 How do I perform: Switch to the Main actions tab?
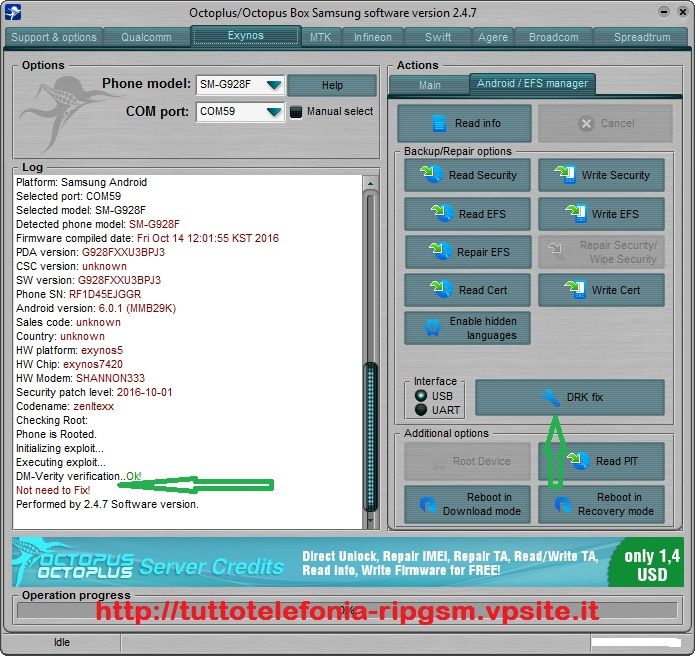click(x=429, y=85)
